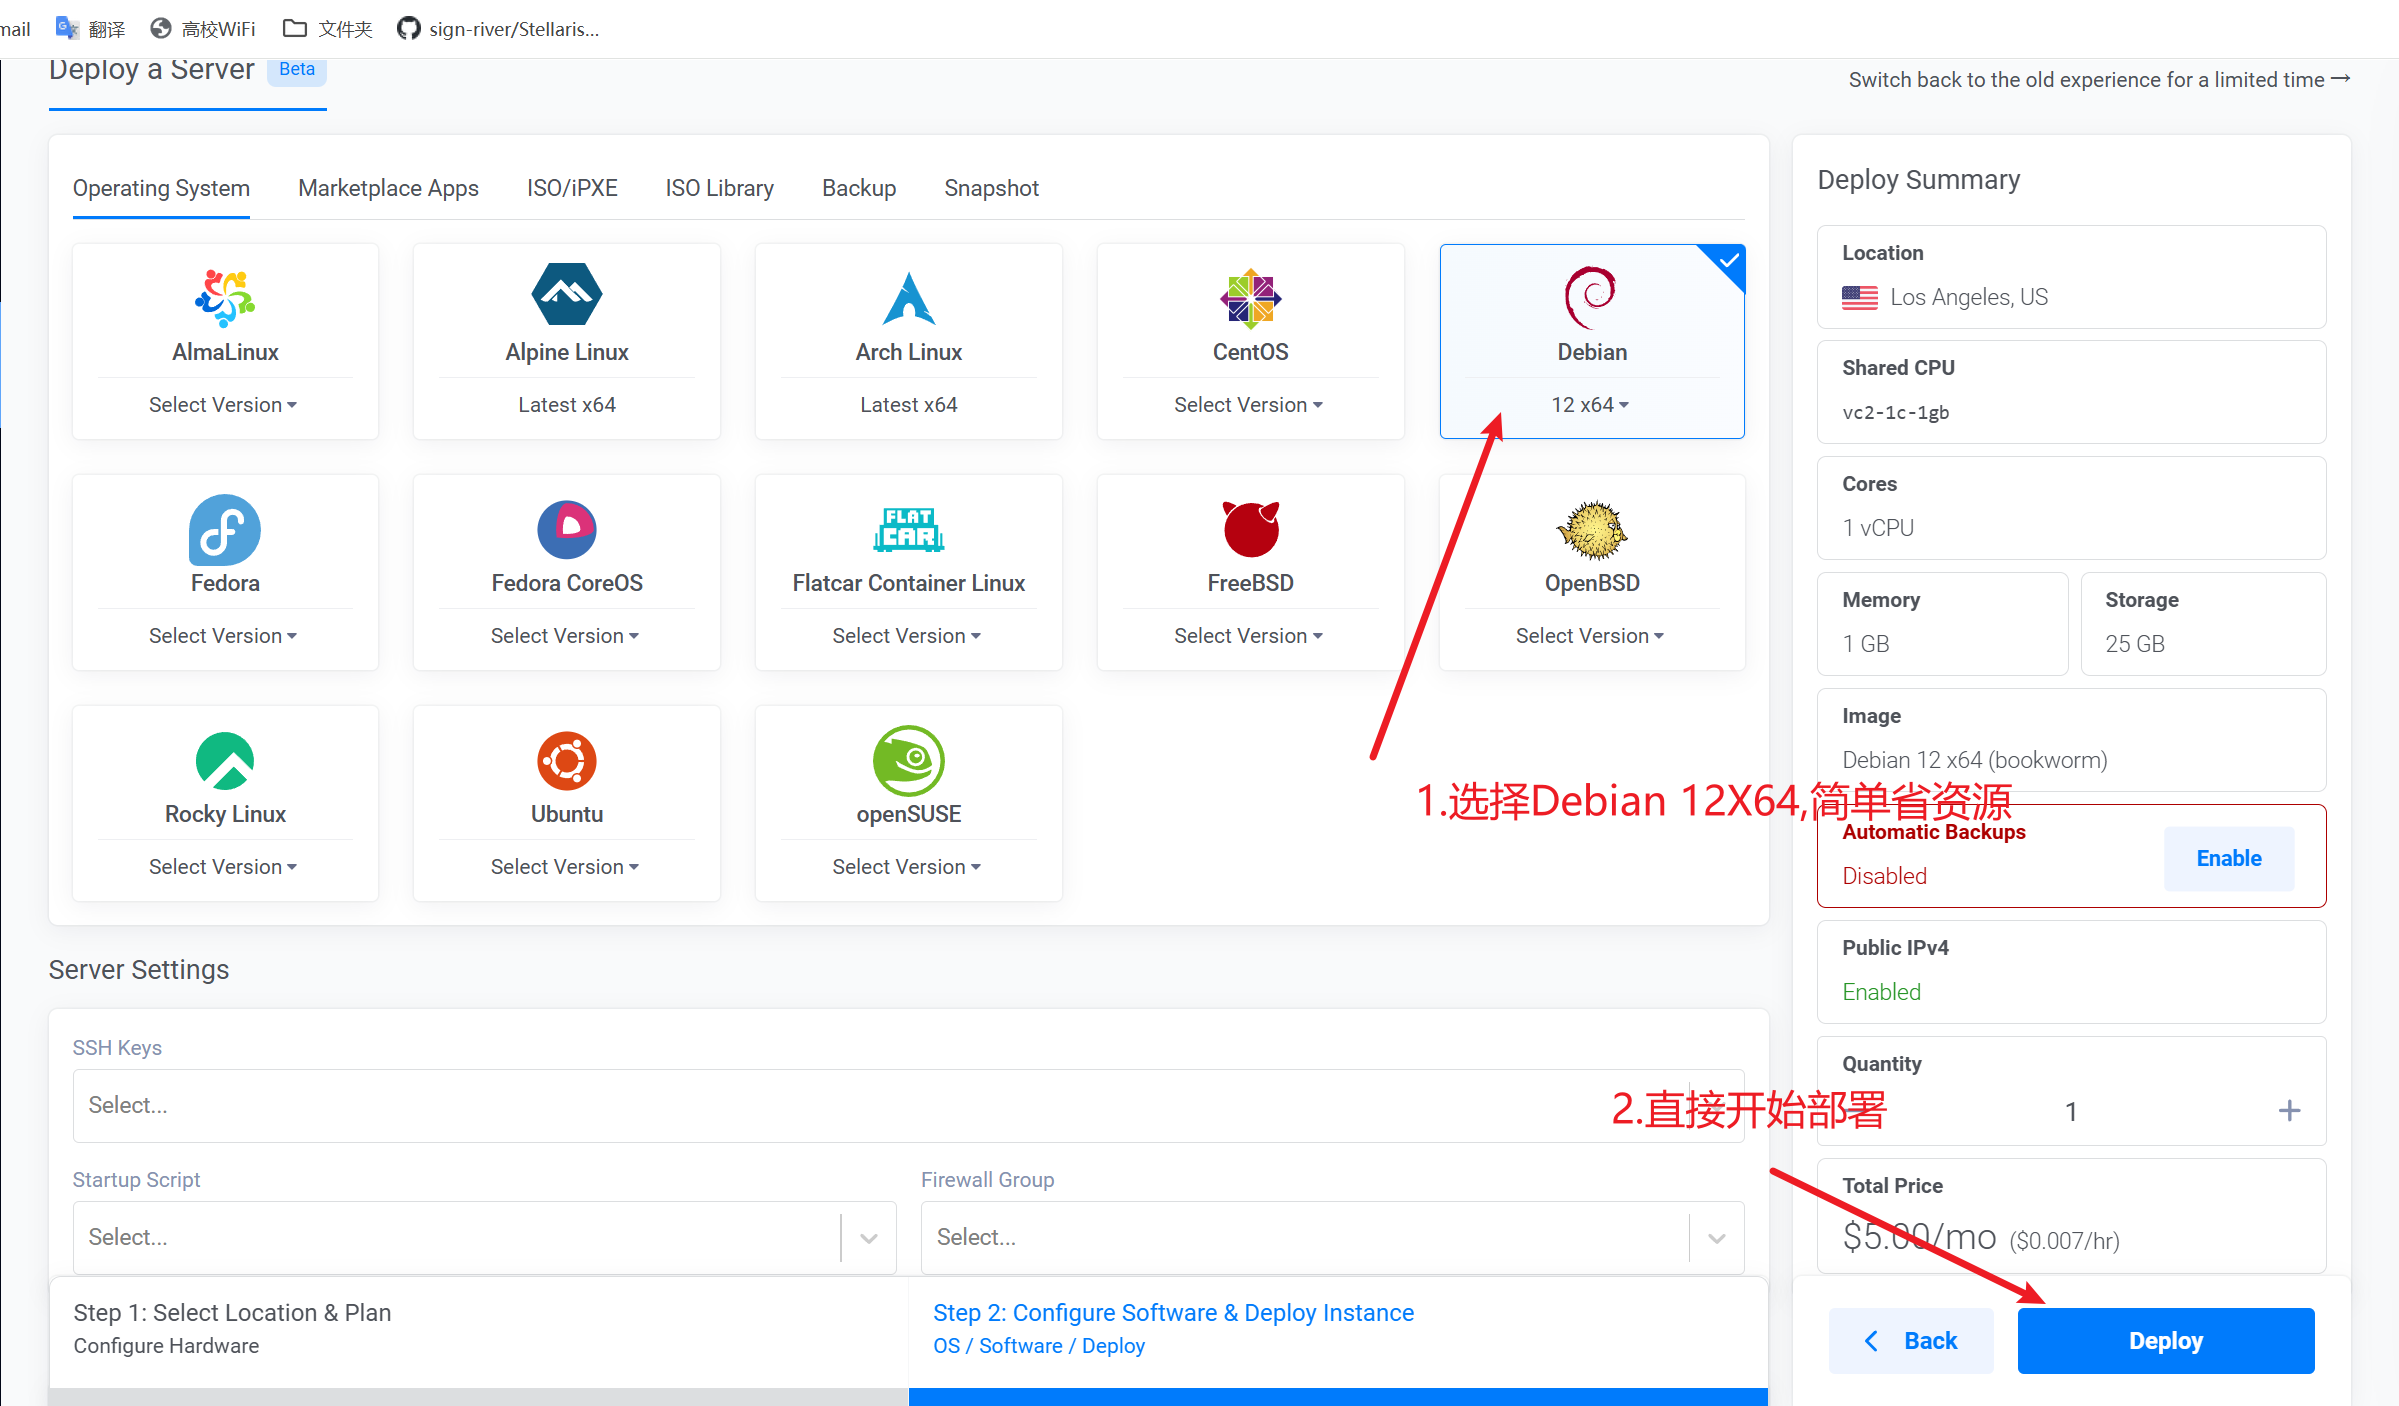This screenshot has width=2399, height=1406.
Task: Click the Arch Linux logo icon
Action: pos(909,298)
